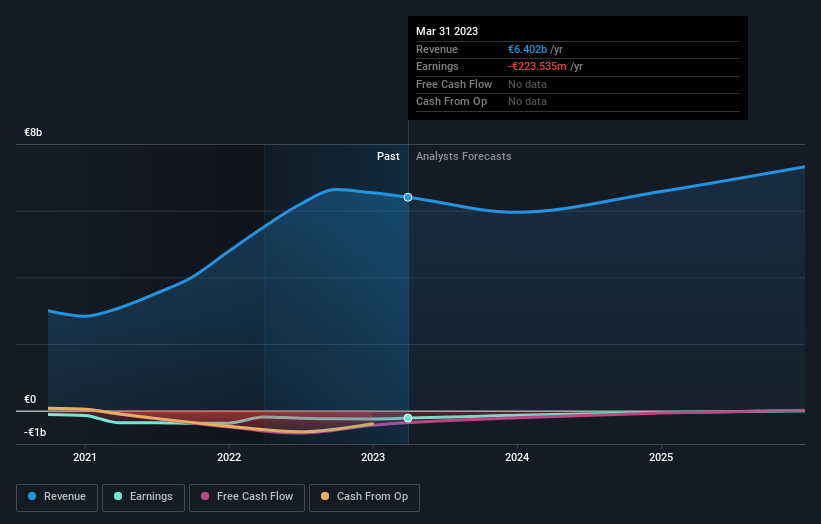Click the 2025 x-axis label
Image resolution: width=821 pixels, height=524 pixels.
(661, 458)
